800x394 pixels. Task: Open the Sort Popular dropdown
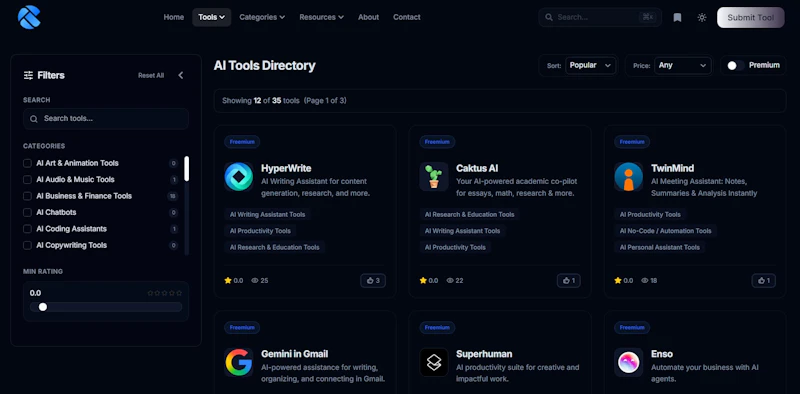click(590, 65)
